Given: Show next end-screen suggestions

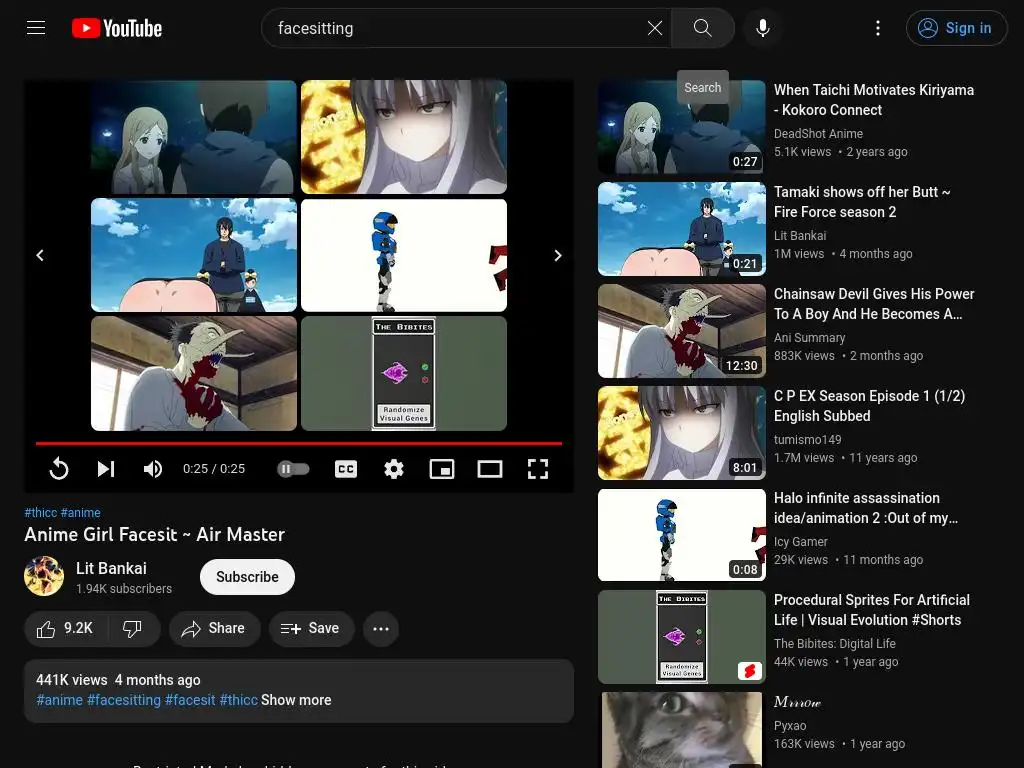Looking at the screenshot, I should [558, 255].
